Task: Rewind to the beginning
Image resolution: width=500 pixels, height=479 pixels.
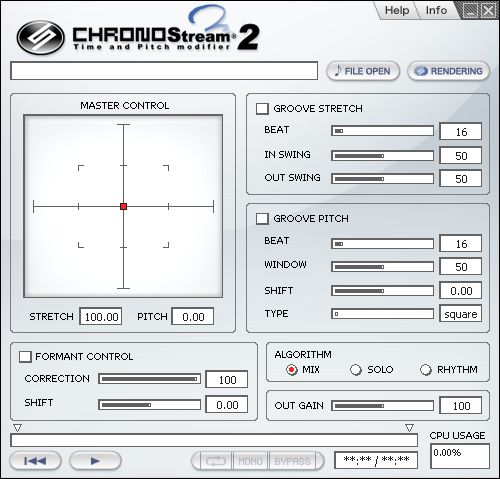Action: [35, 461]
